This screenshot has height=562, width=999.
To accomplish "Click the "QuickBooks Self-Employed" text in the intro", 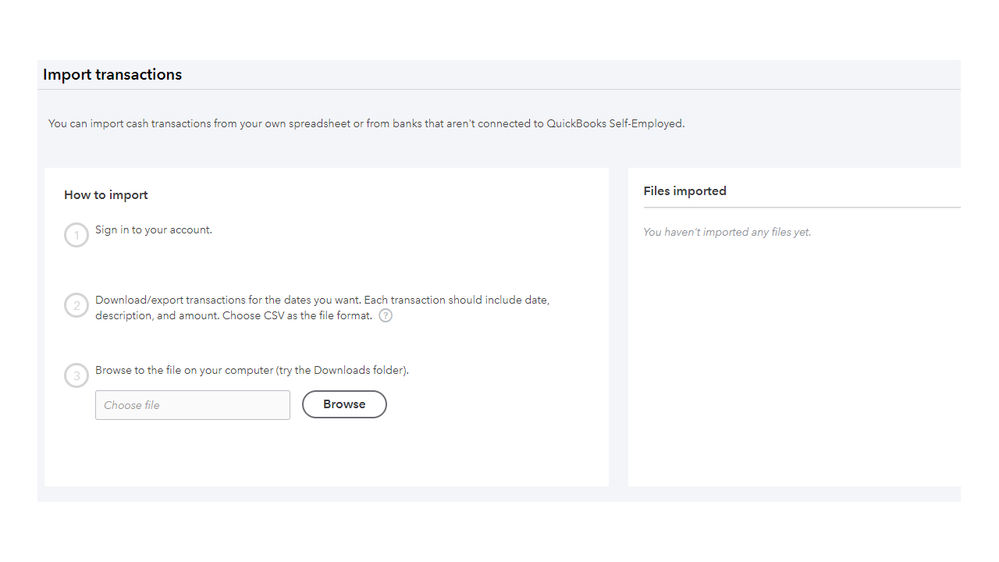I will tap(614, 124).
